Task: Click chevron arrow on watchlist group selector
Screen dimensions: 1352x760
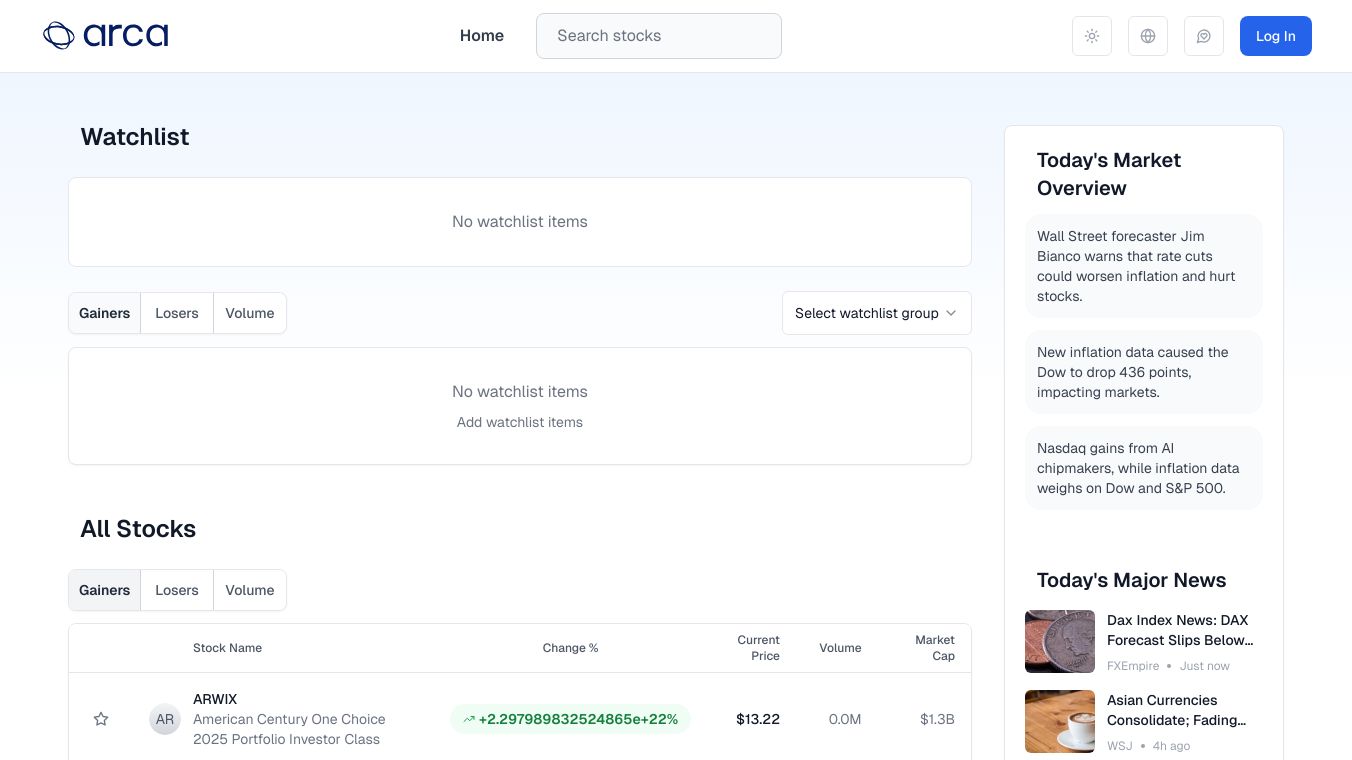Action: pyautogui.click(x=951, y=313)
